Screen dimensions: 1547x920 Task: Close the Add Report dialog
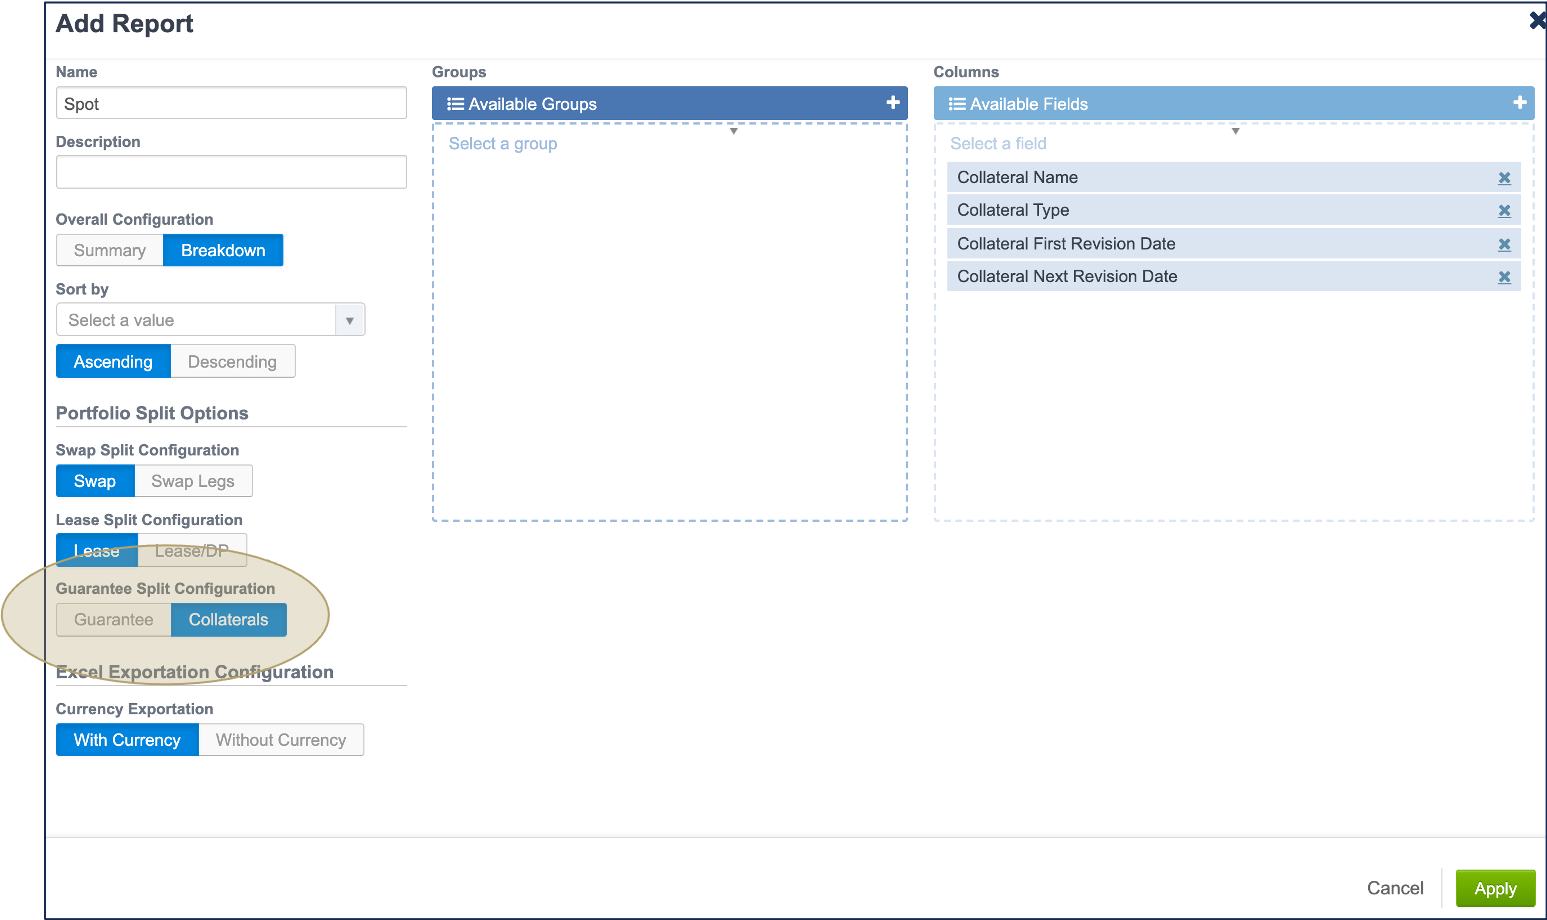(x=1538, y=20)
